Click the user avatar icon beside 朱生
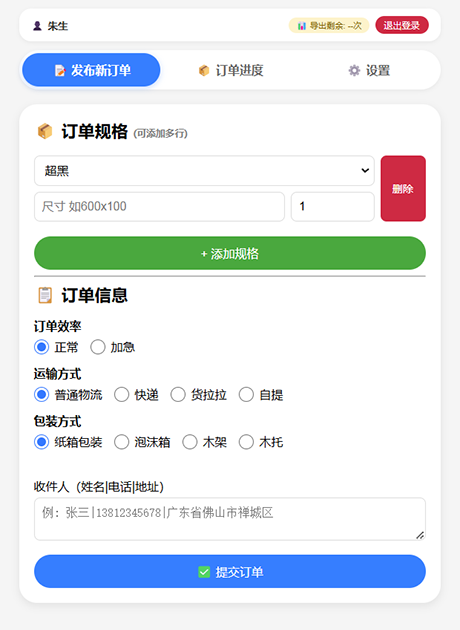The height and width of the screenshot is (630, 460). click(37, 26)
